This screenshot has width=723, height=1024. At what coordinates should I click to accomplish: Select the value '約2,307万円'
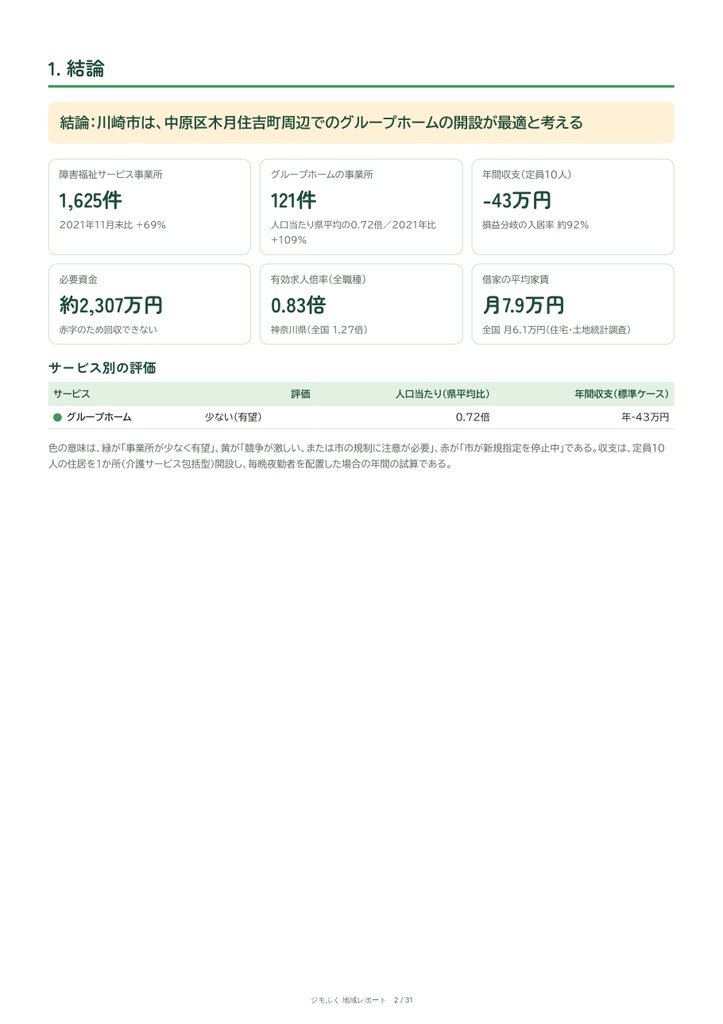click(110, 305)
